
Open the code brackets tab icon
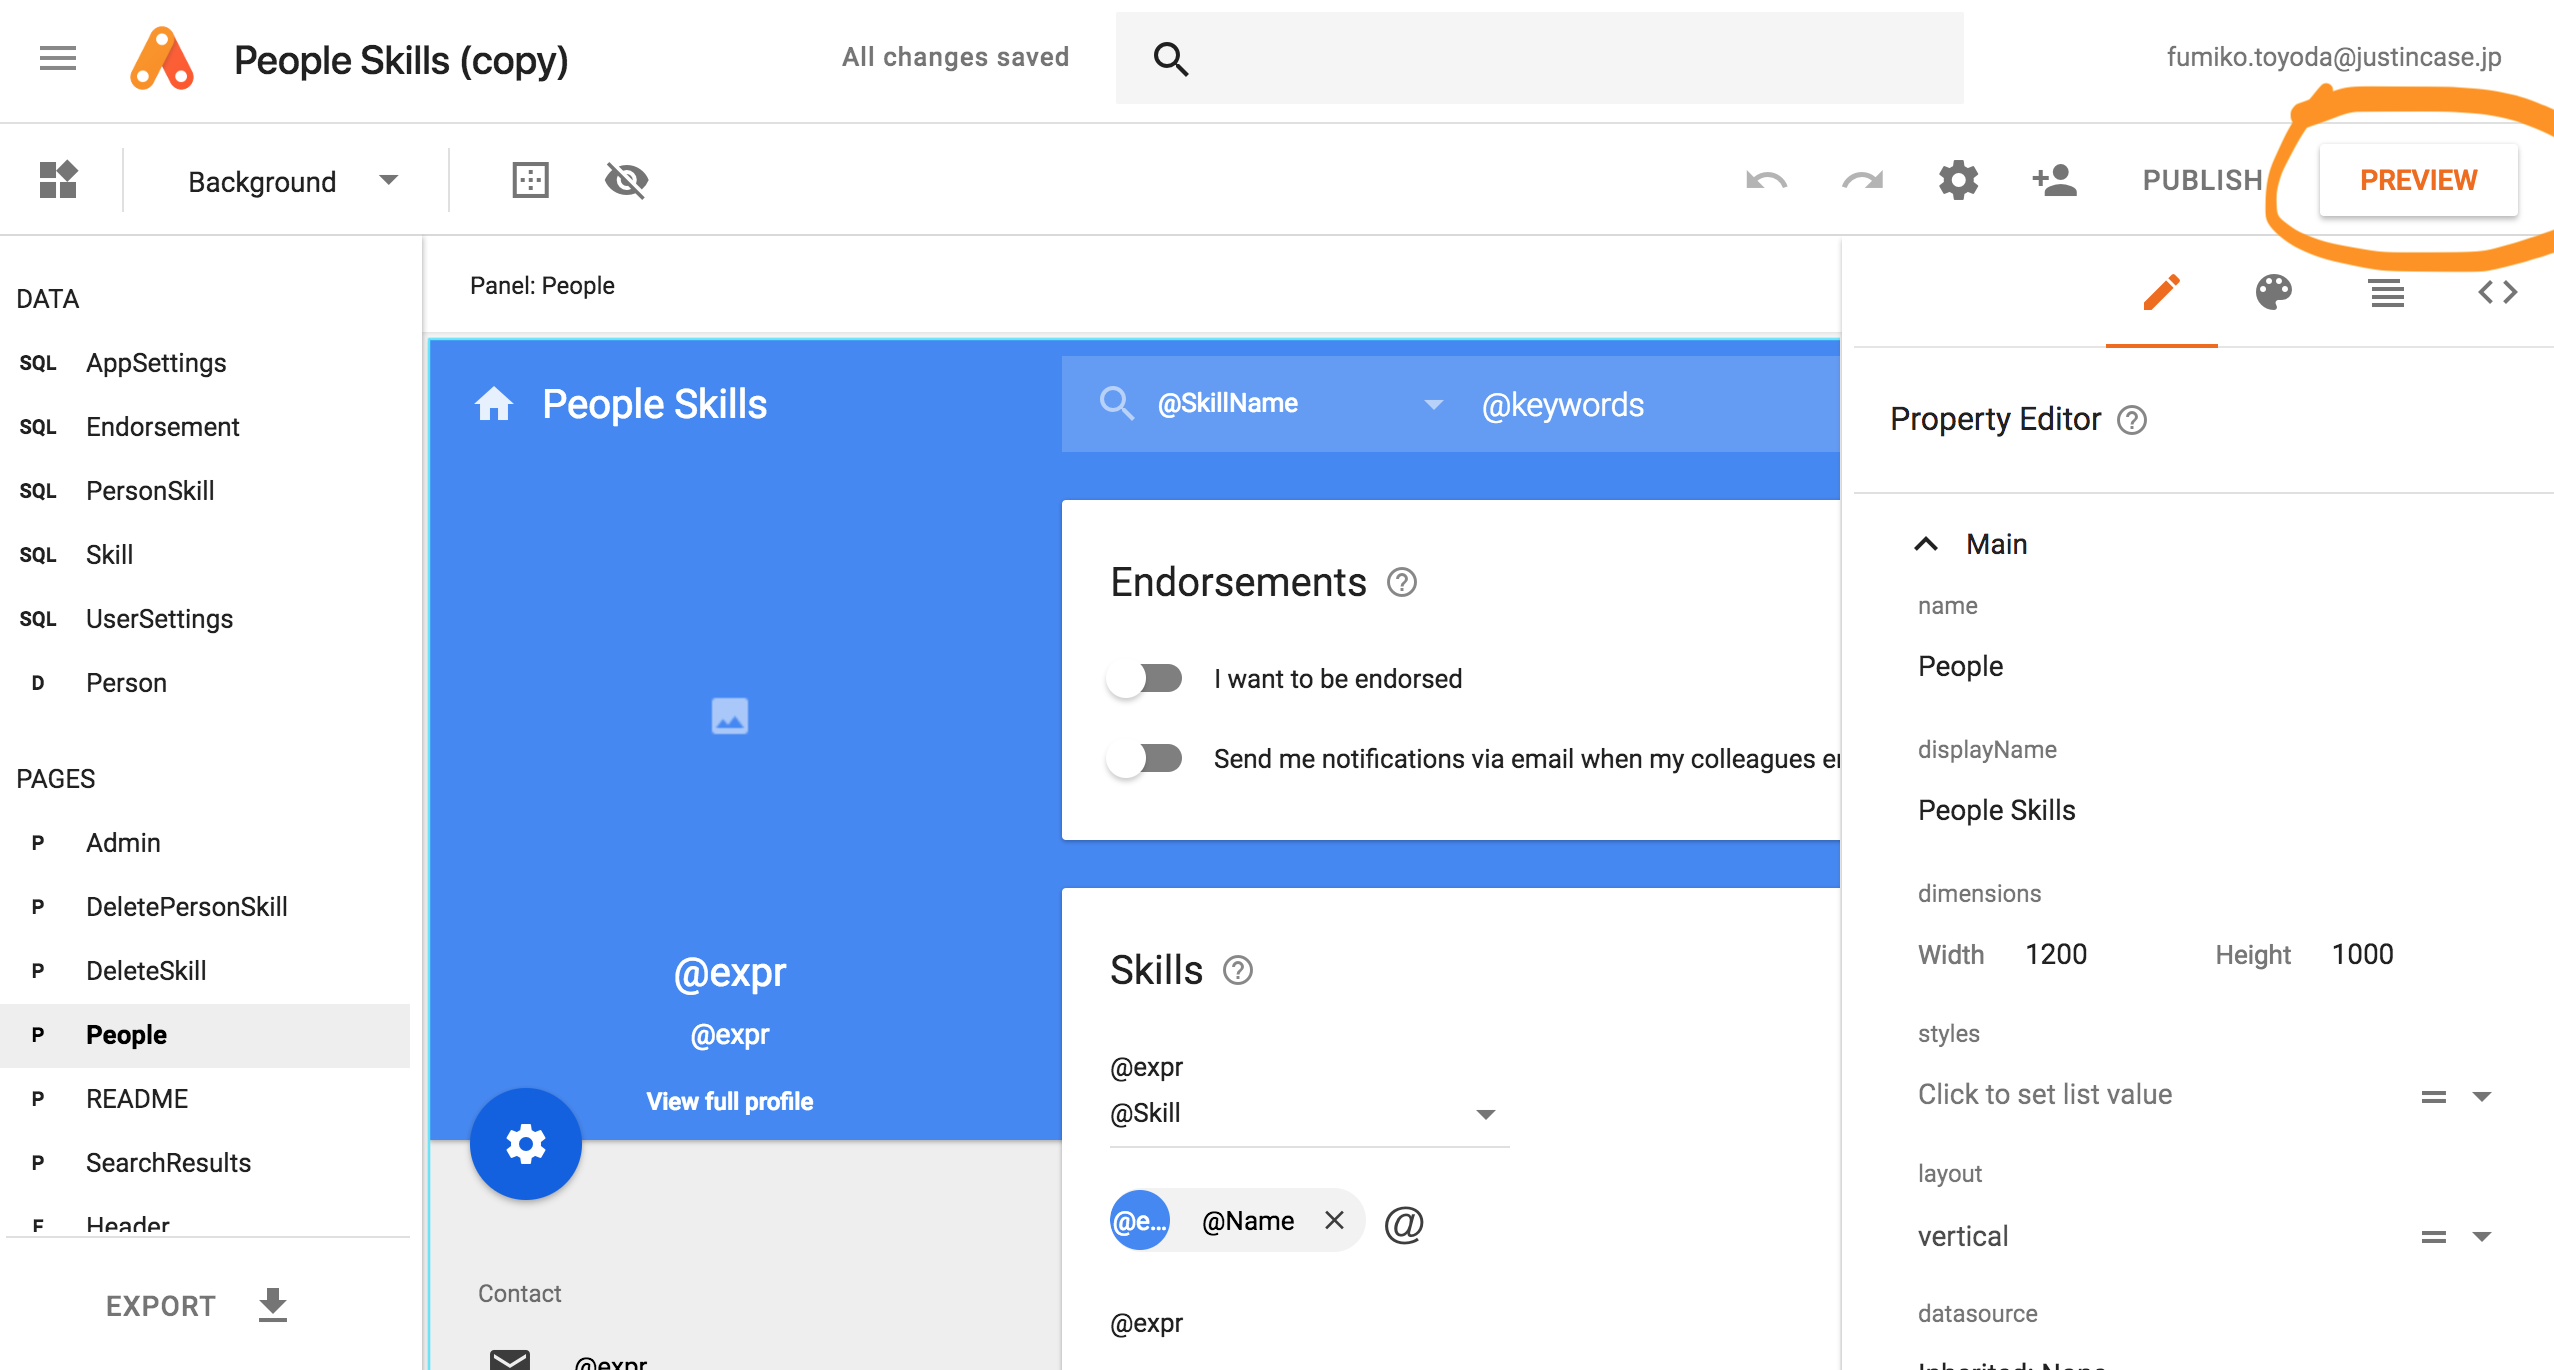point(2497,293)
